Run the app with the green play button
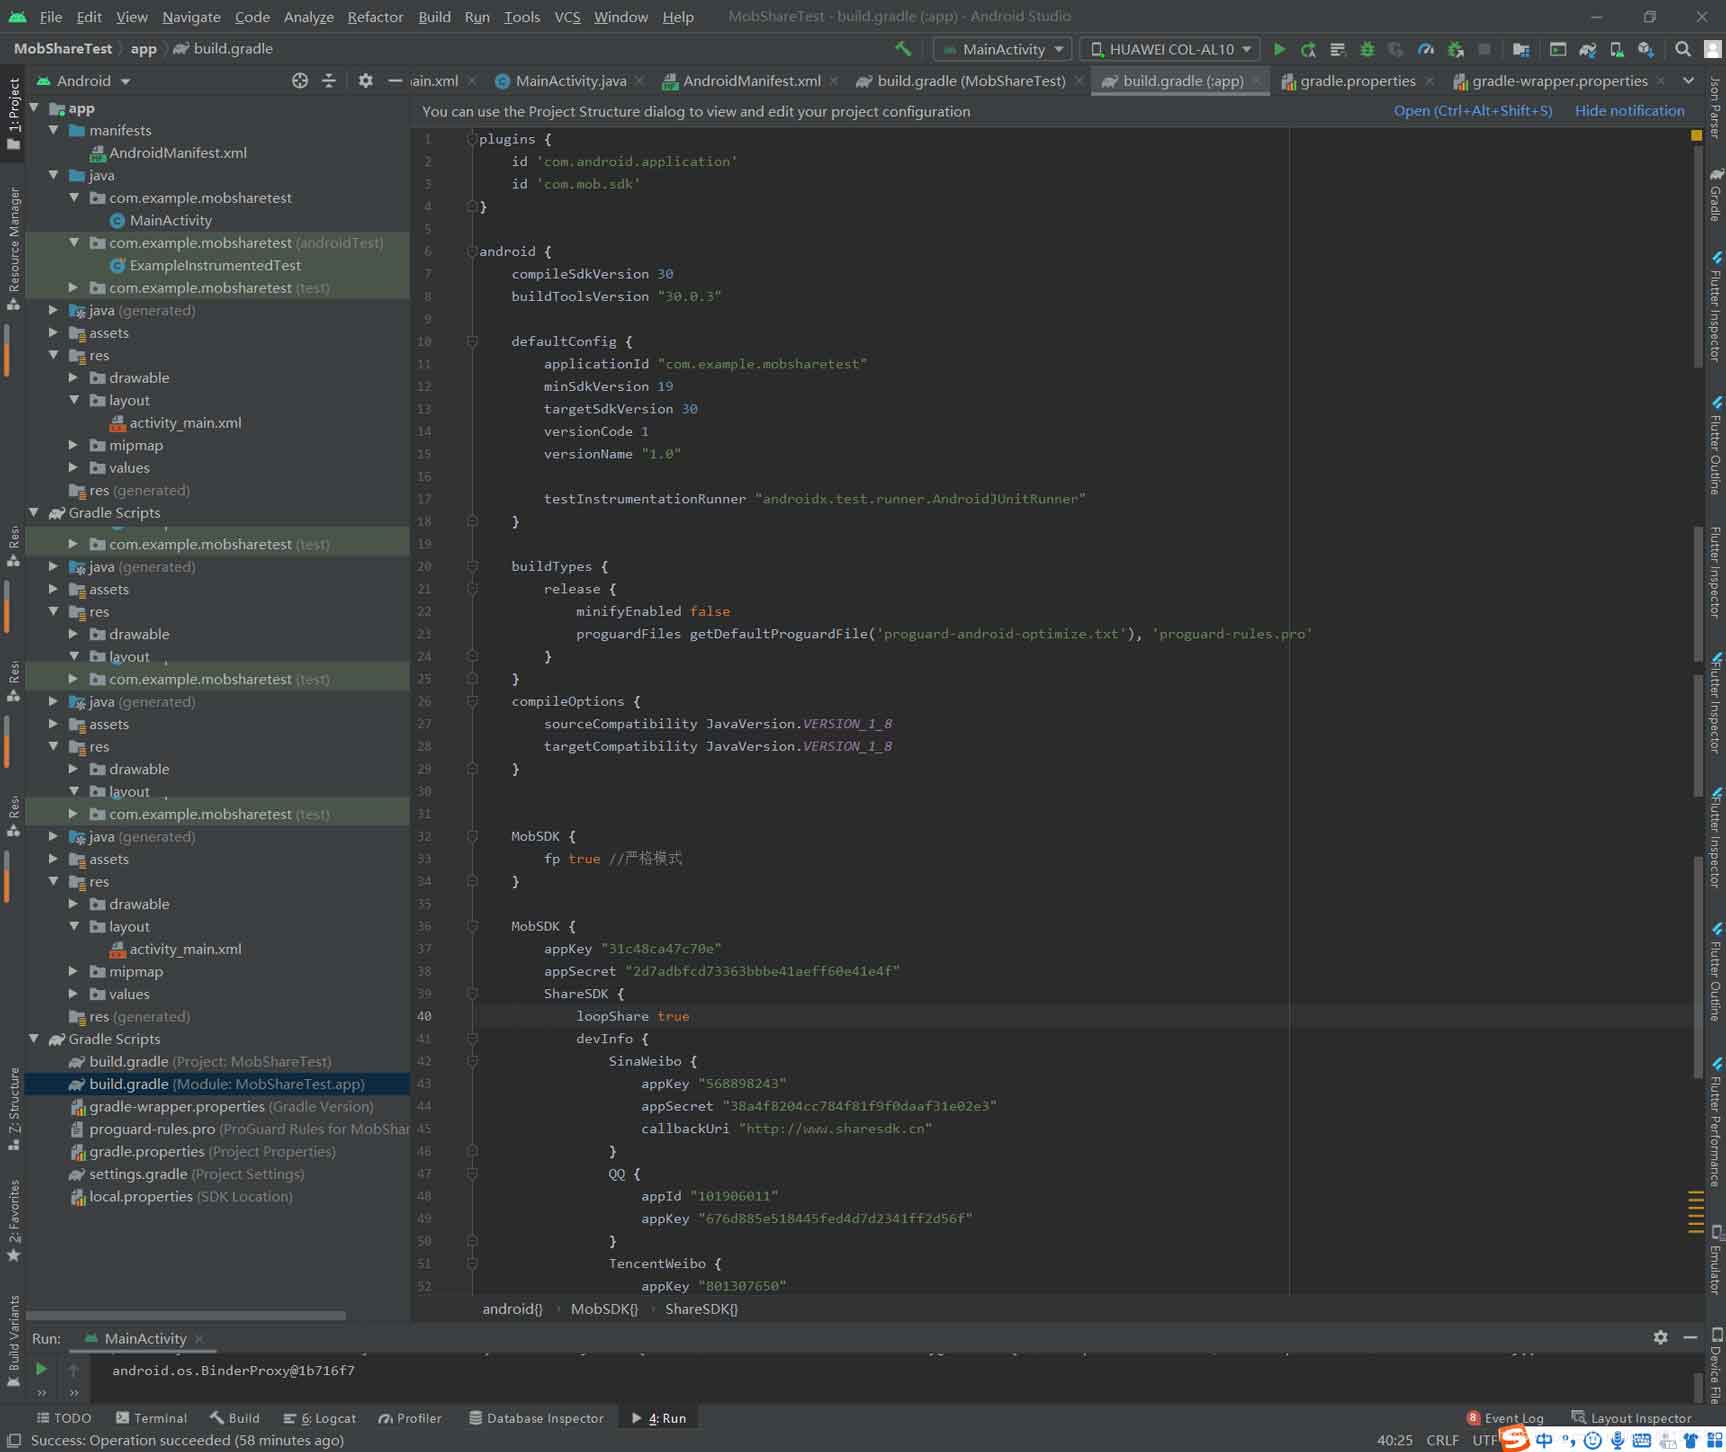 click(1279, 49)
